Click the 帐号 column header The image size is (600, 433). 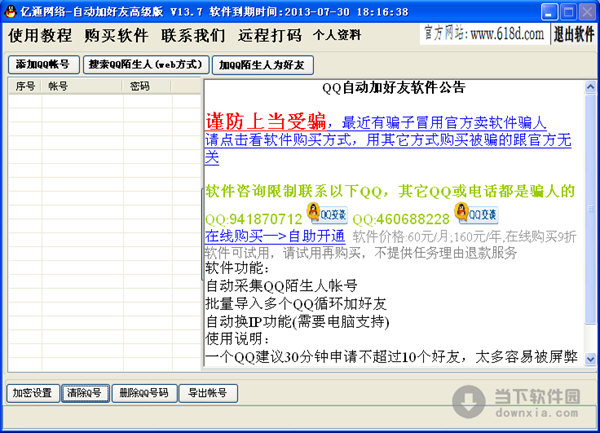(x=82, y=86)
